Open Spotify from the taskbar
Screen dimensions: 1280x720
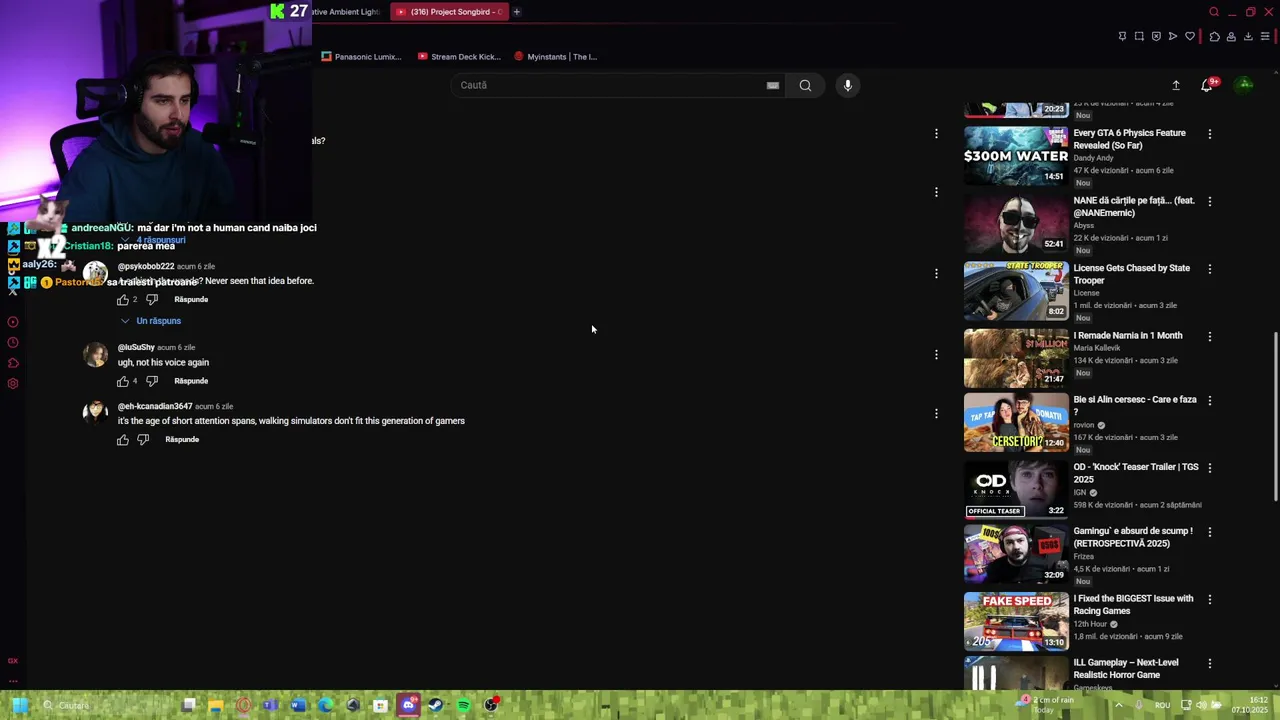pos(463,705)
